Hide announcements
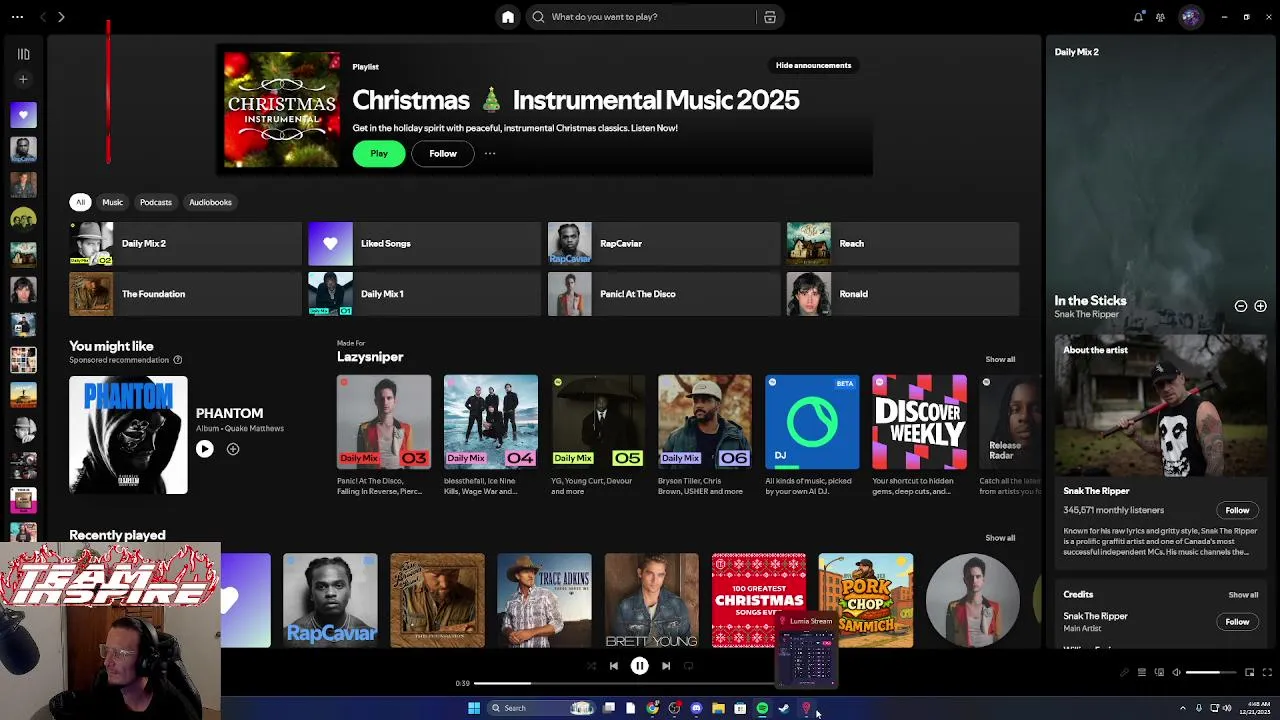Screen dimensions: 1280x720 click(x=814, y=66)
